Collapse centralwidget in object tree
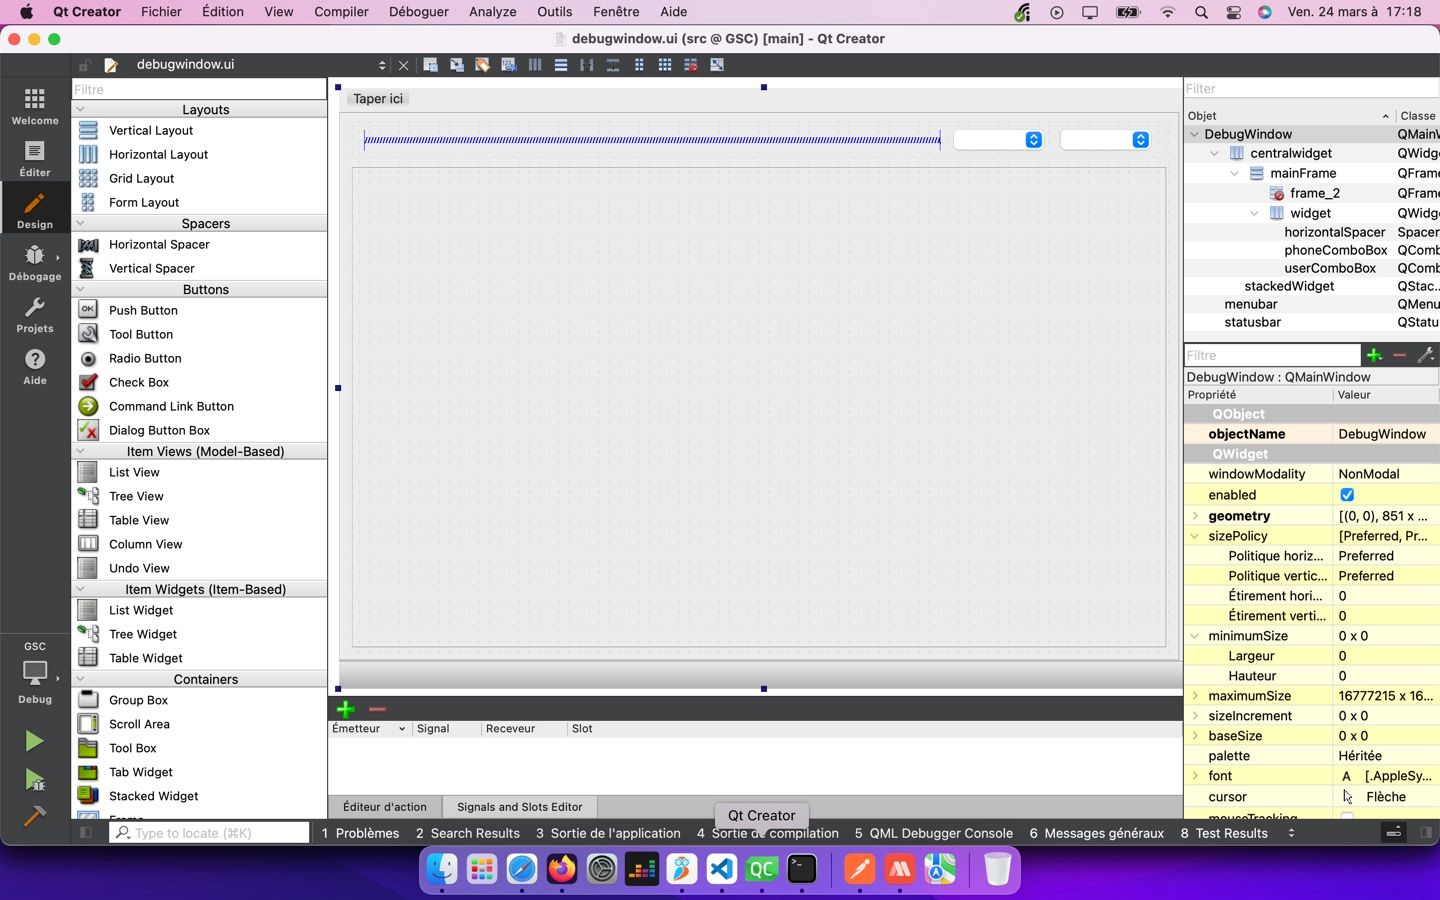 (x=1214, y=153)
